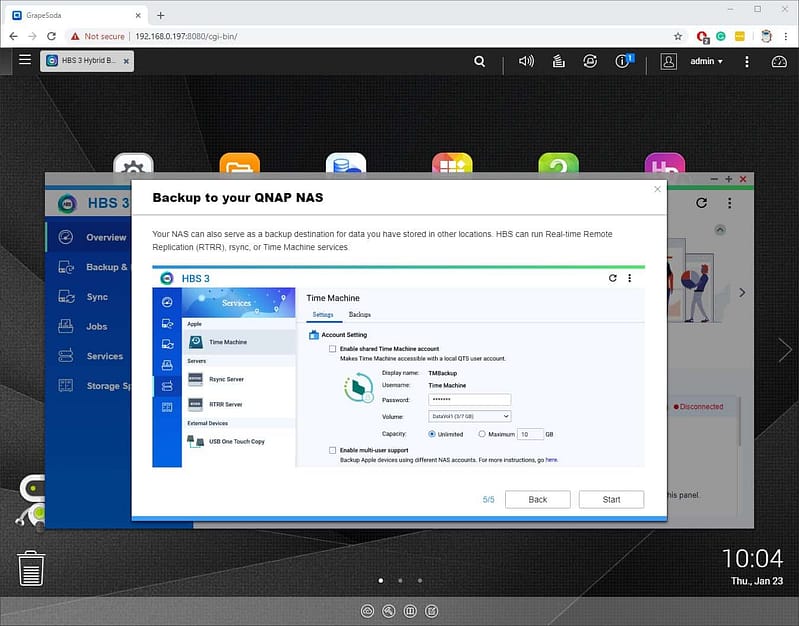Screen dimensions: 799x626
Task: Open Help Center green question icon
Action: 558,163
